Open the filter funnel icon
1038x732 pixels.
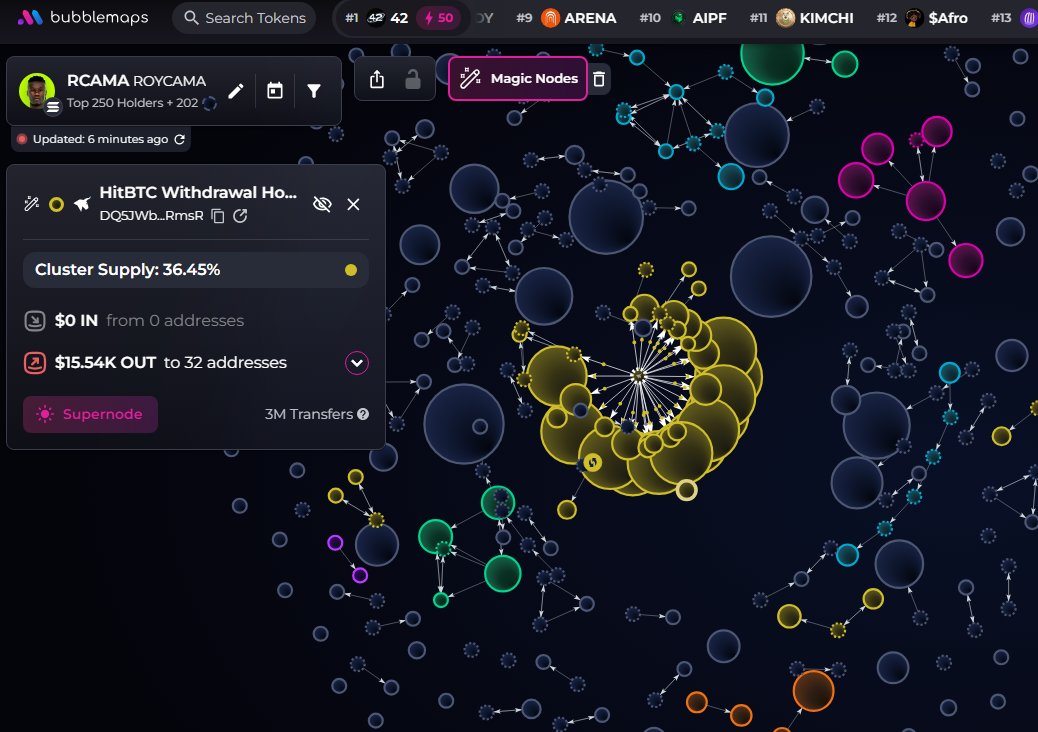click(314, 91)
